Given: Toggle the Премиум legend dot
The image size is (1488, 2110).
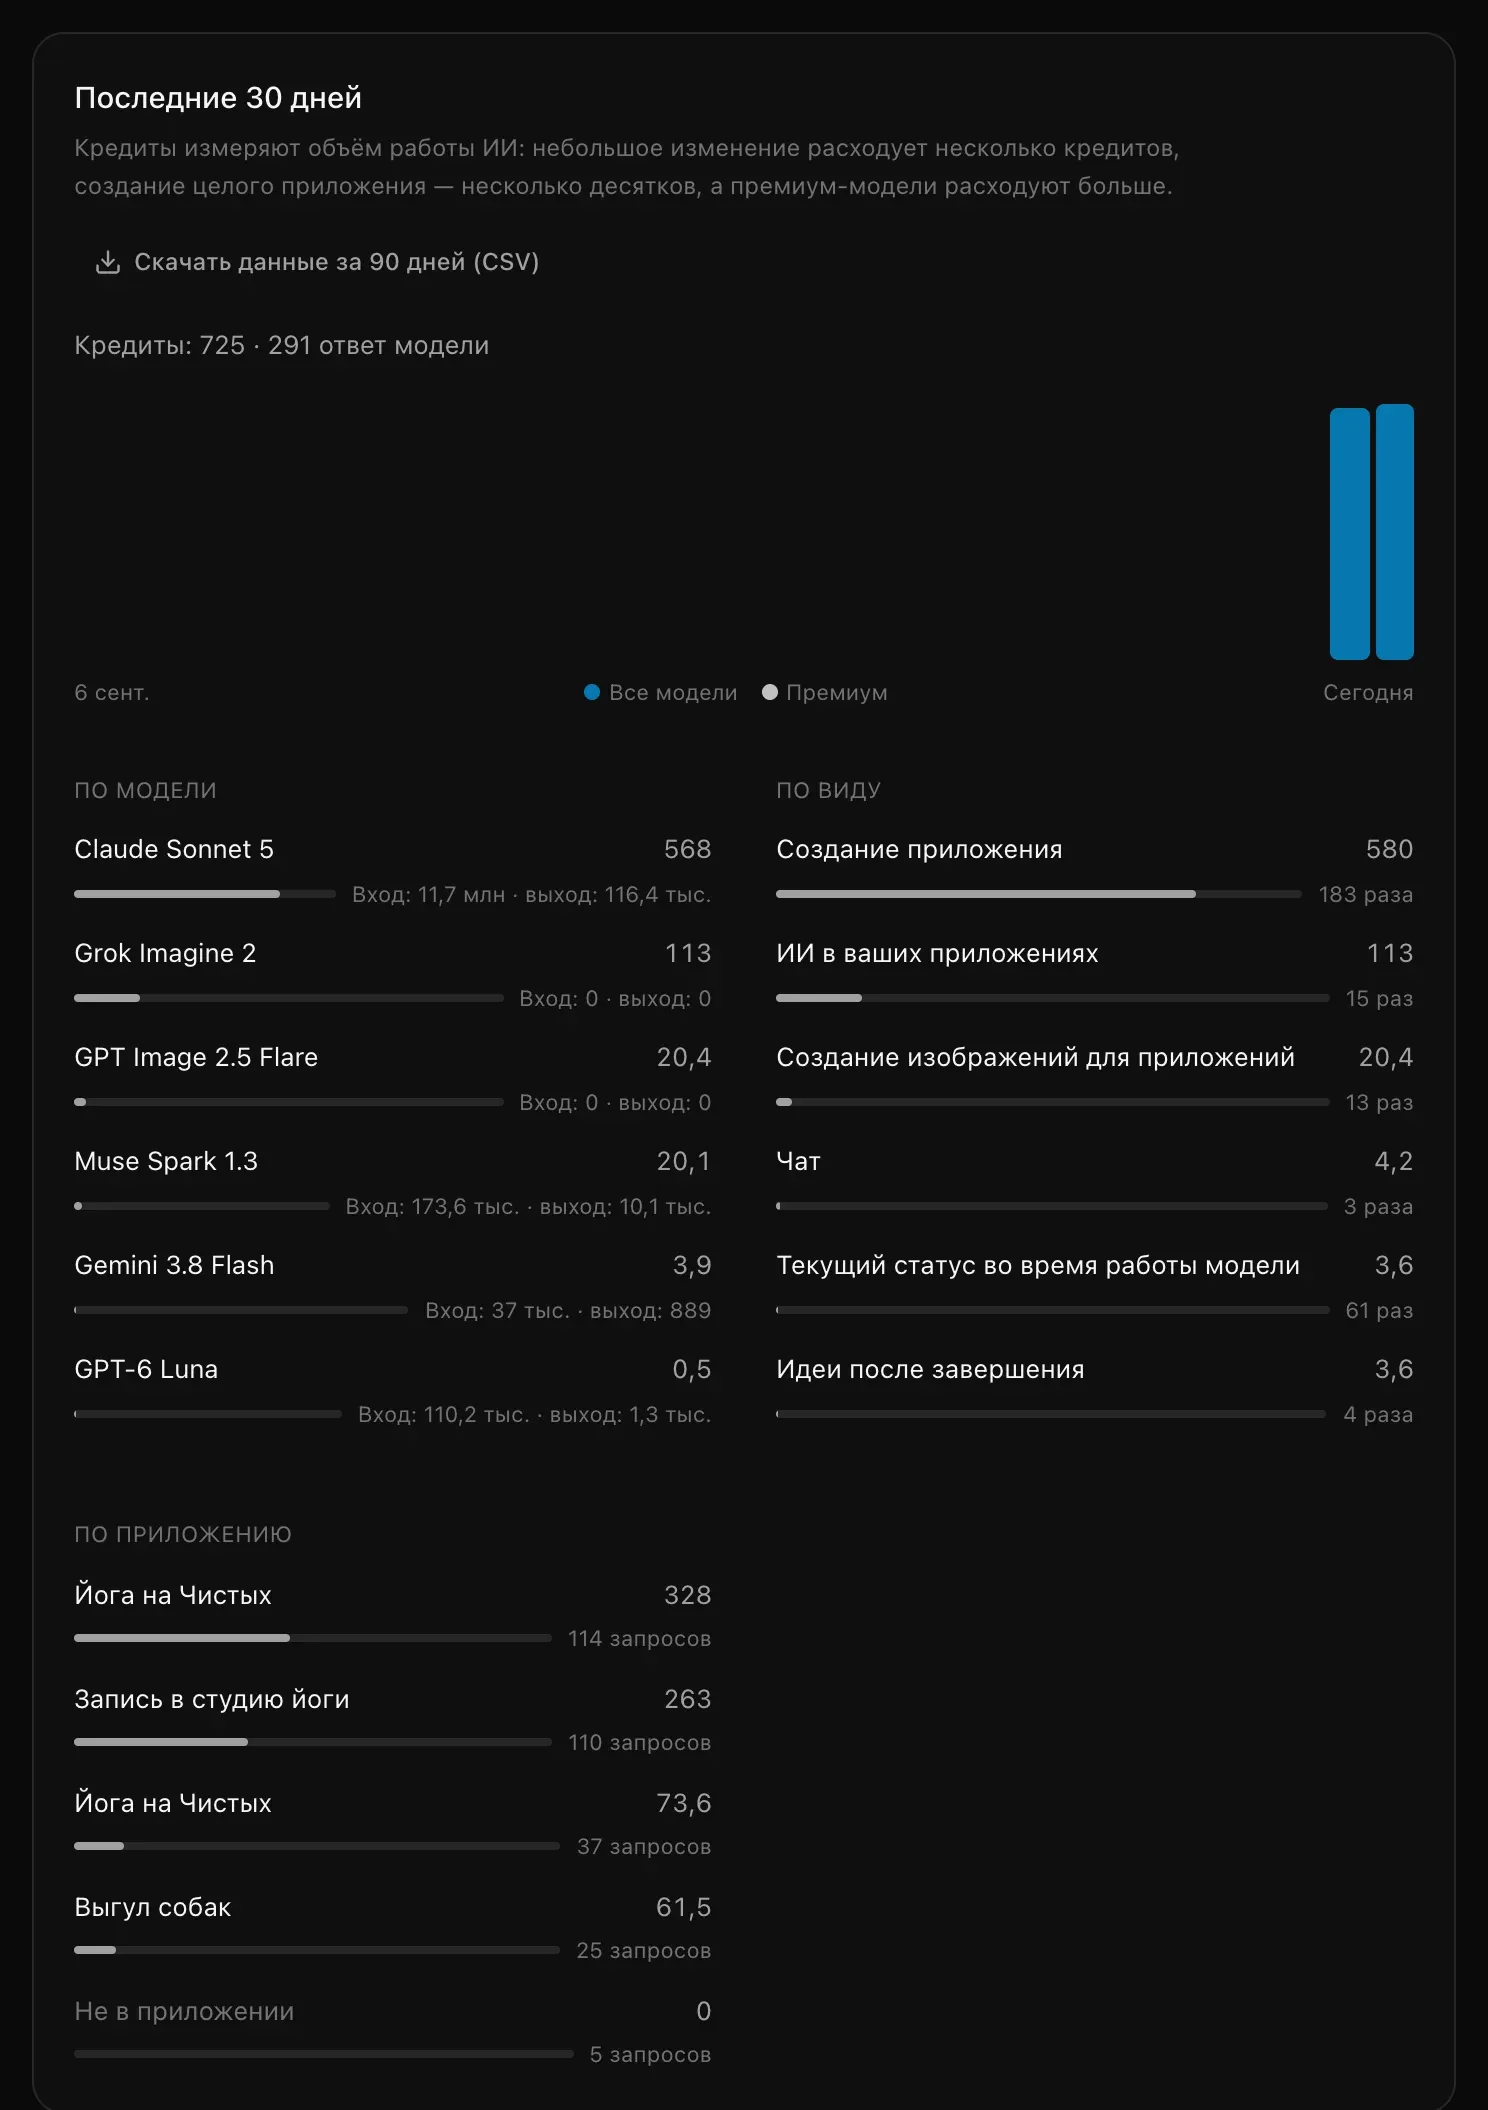Looking at the screenshot, I should coord(769,692).
